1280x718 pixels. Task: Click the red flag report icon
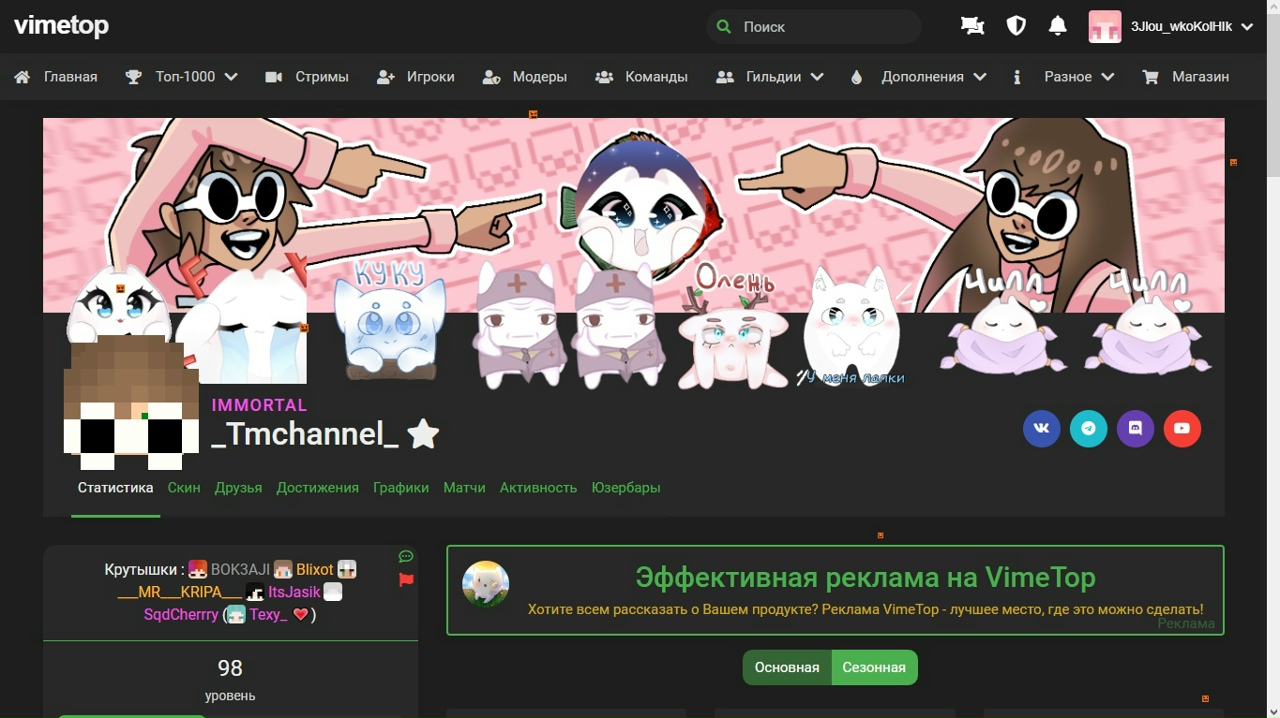[406, 580]
